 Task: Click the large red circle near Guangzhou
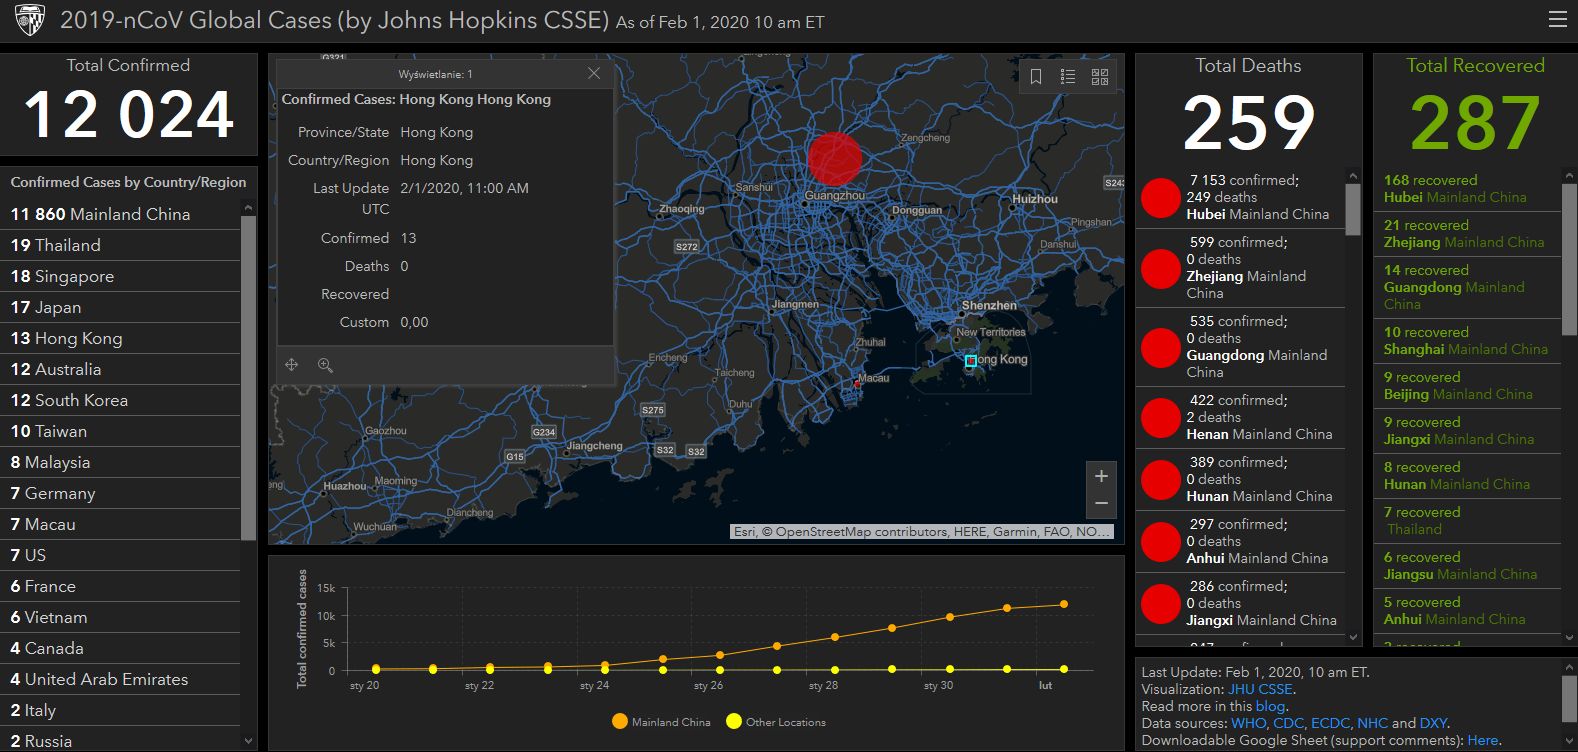(x=834, y=159)
